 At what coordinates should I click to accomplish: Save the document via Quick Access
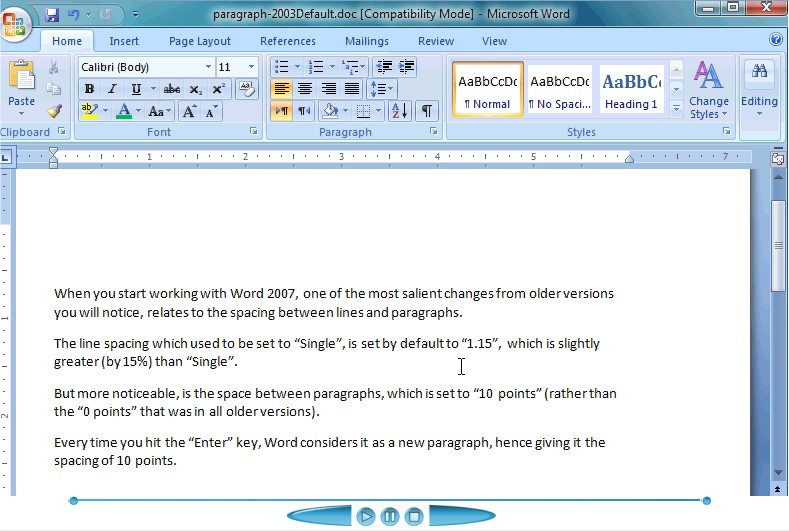(x=52, y=15)
